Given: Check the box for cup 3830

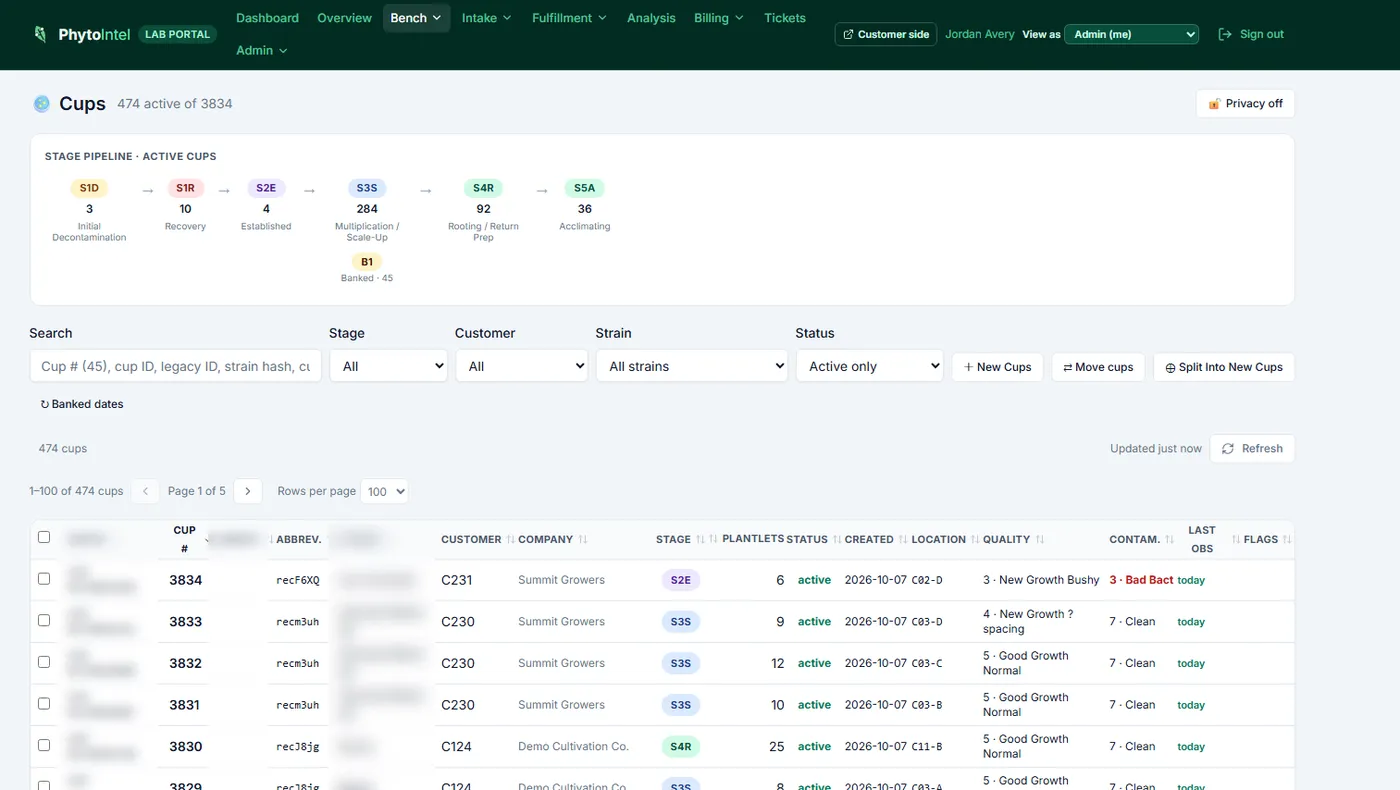Looking at the screenshot, I should pyautogui.click(x=44, y=745).
